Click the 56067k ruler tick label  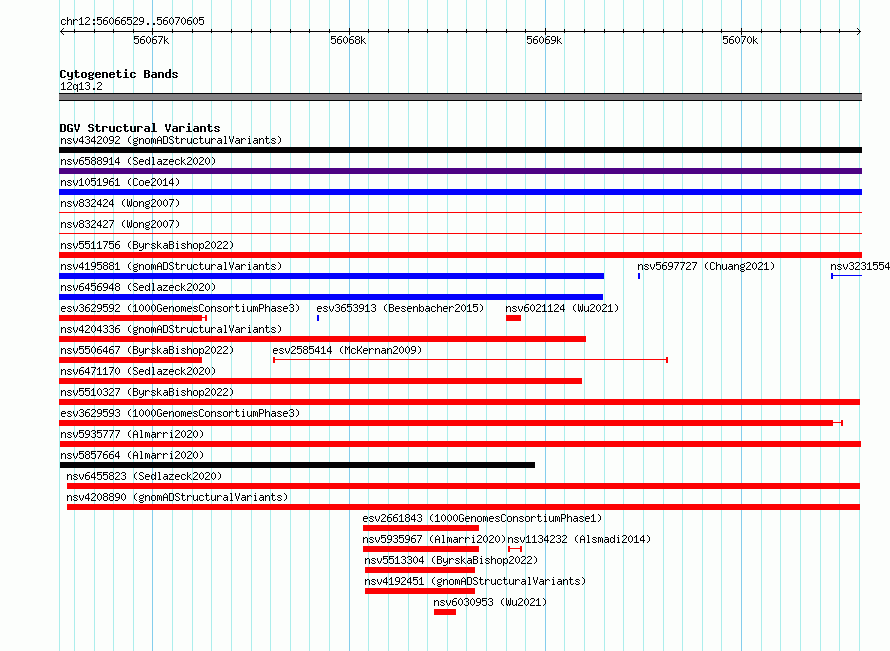(x=151, y=40)
